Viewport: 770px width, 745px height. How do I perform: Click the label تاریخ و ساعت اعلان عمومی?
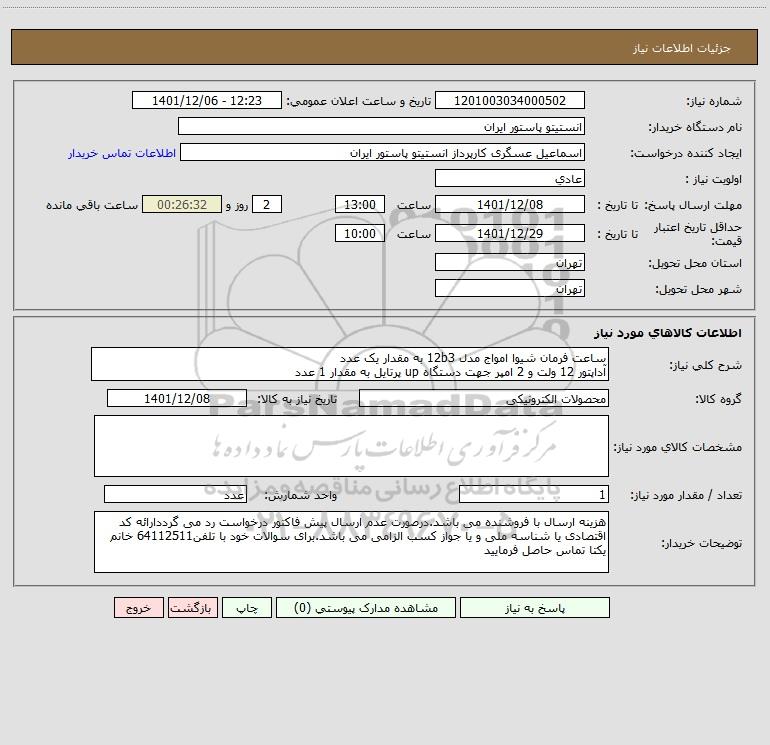tap(359, 101)
